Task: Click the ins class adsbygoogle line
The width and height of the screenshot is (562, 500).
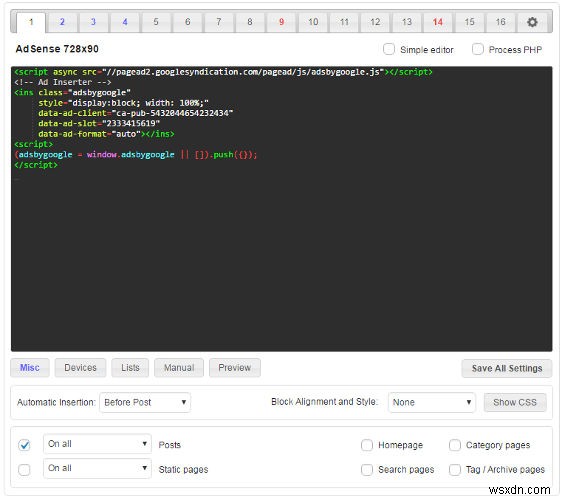Action: point(72,93)
